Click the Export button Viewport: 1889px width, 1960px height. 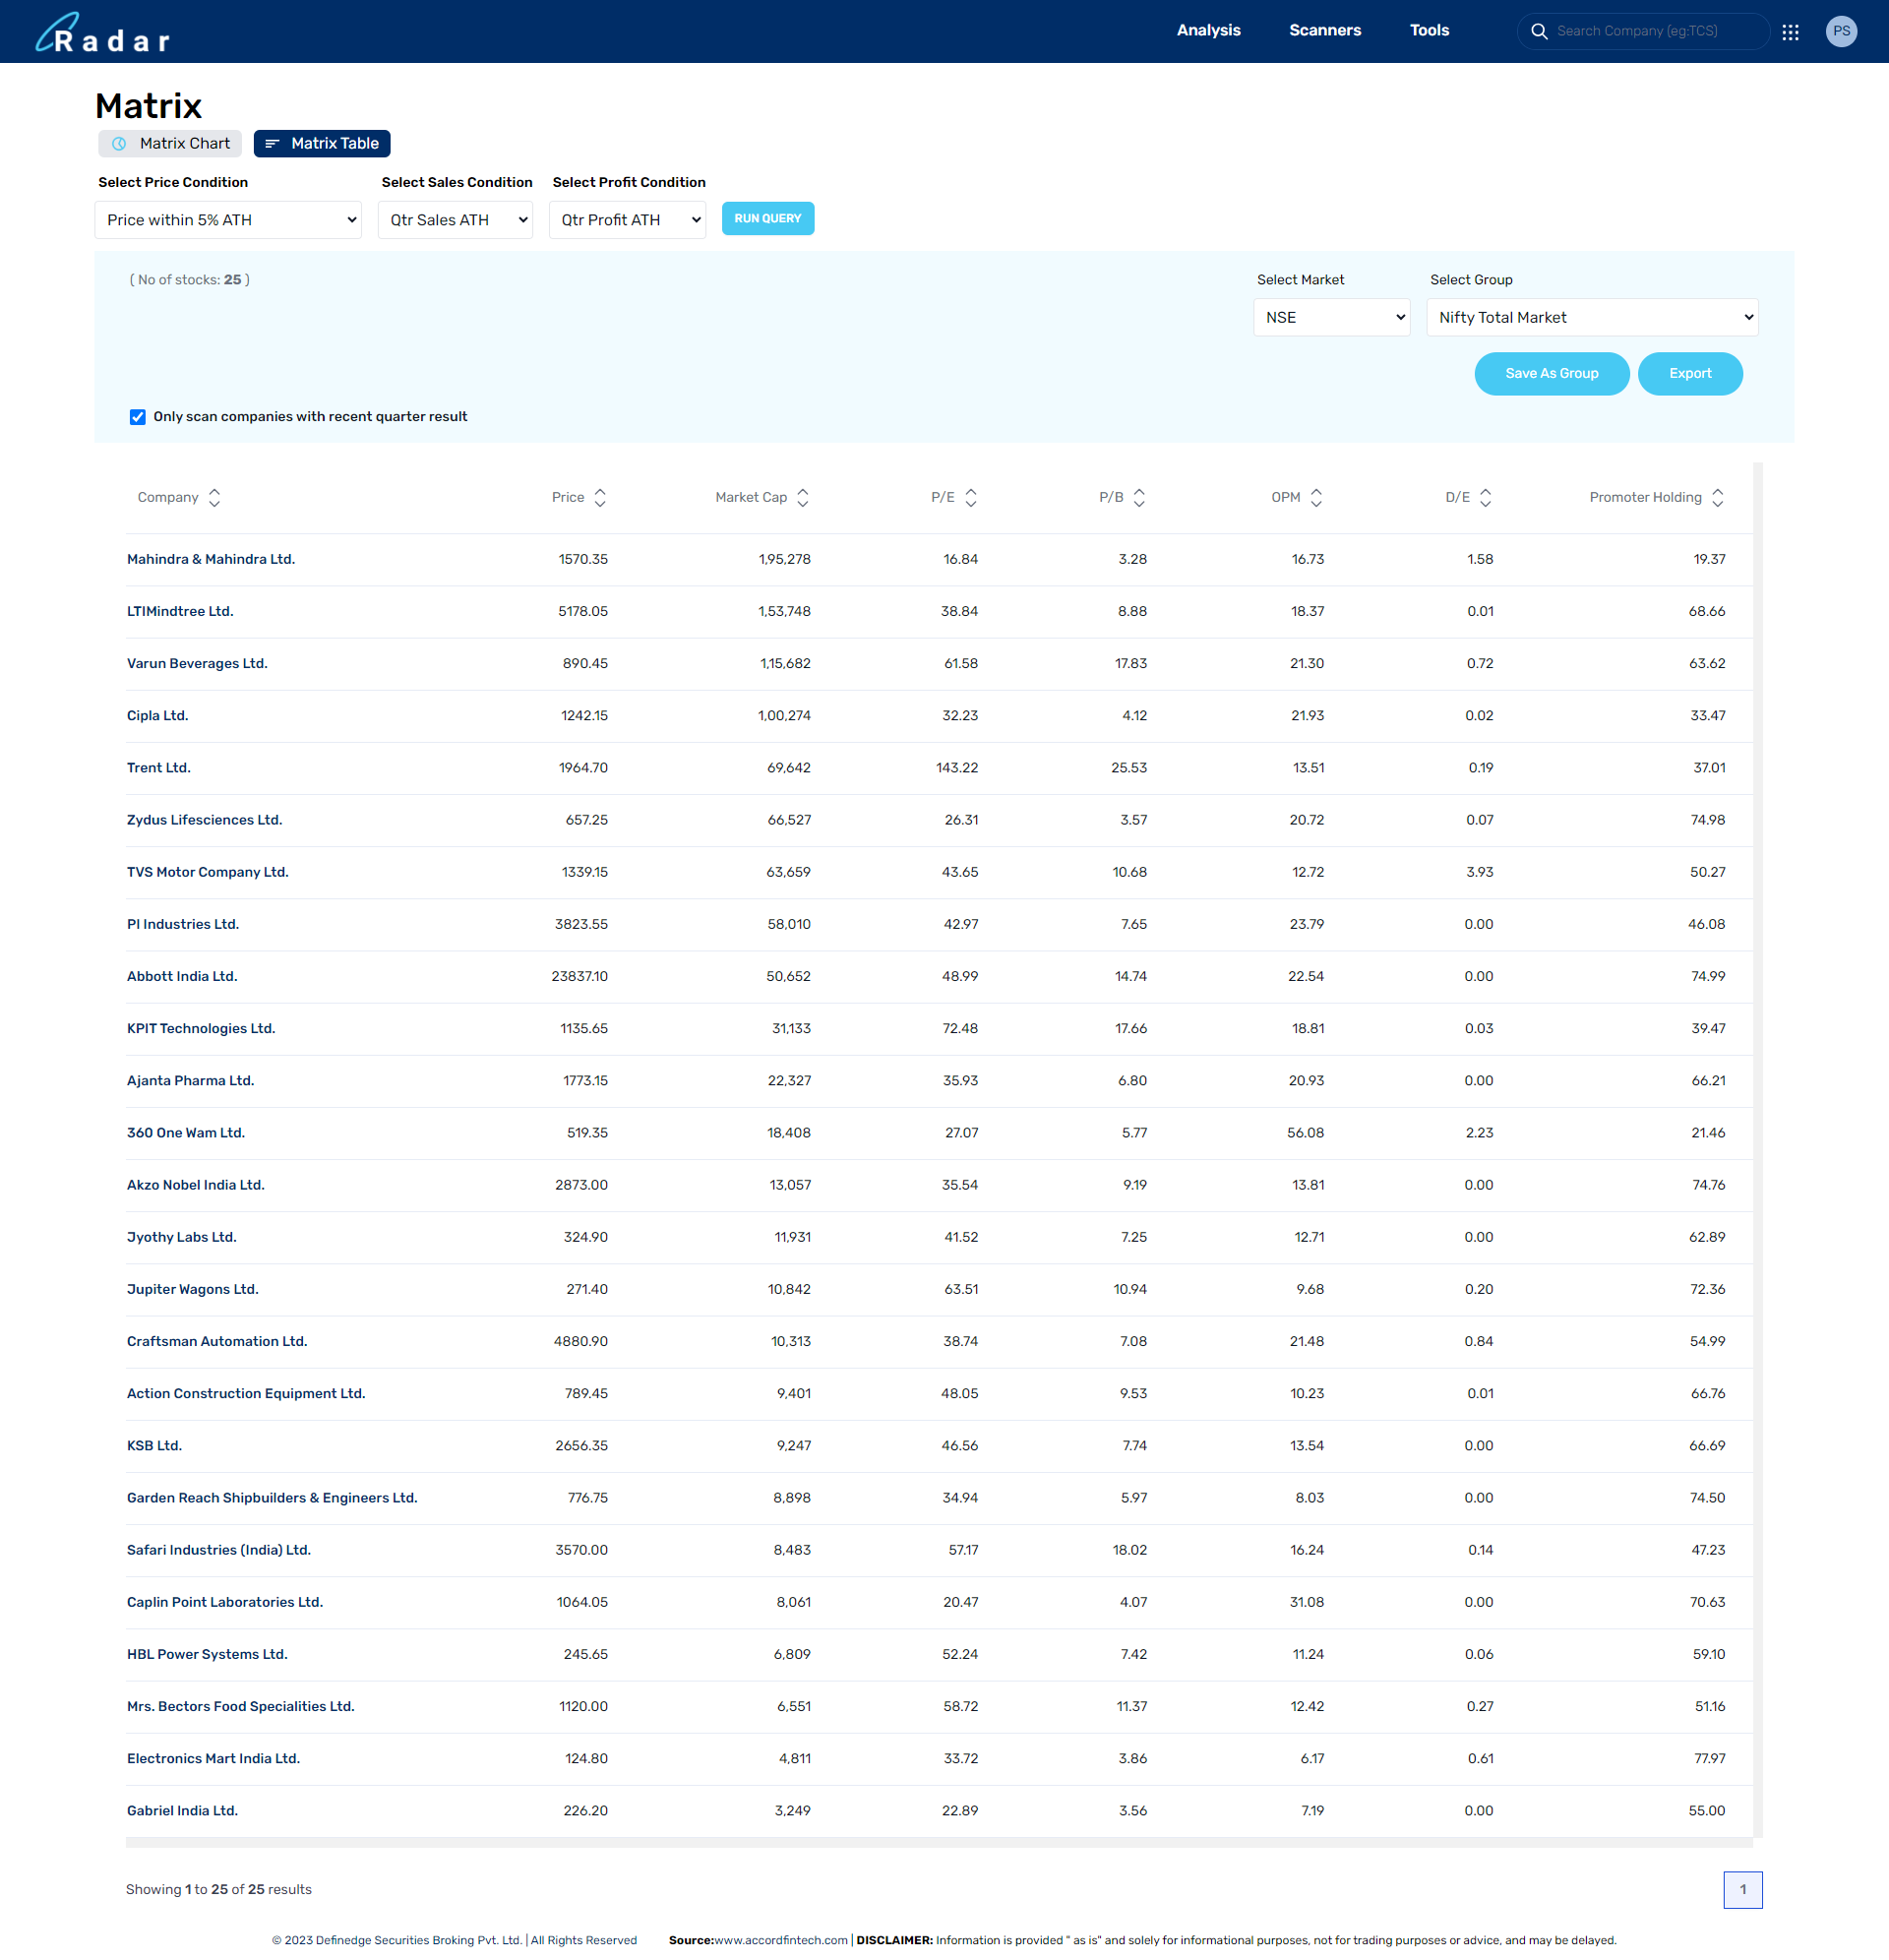click(x=1690, y=373)
